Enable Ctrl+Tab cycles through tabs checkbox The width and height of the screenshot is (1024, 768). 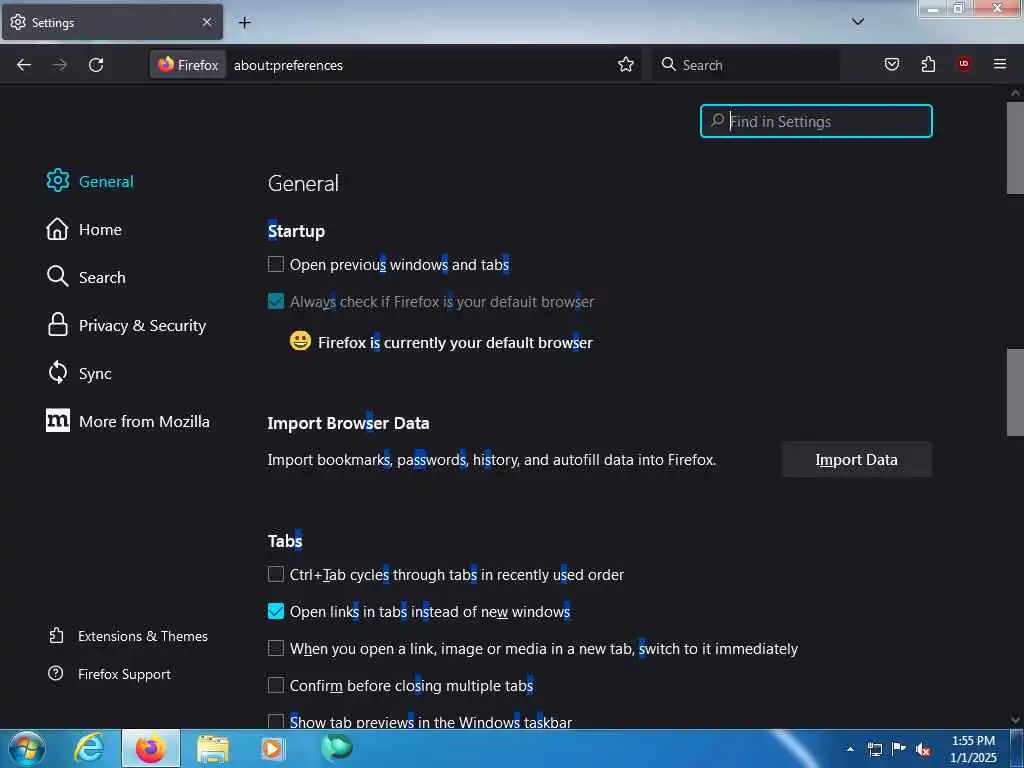(276, 574)
